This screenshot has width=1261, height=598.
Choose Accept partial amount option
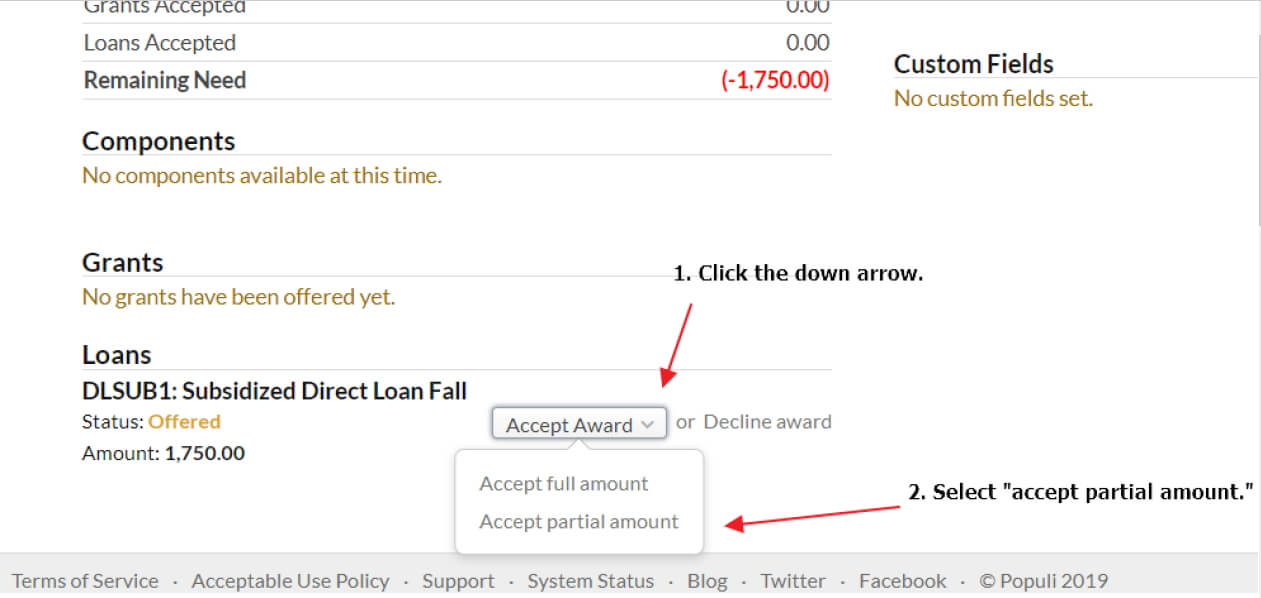point(579,521)
